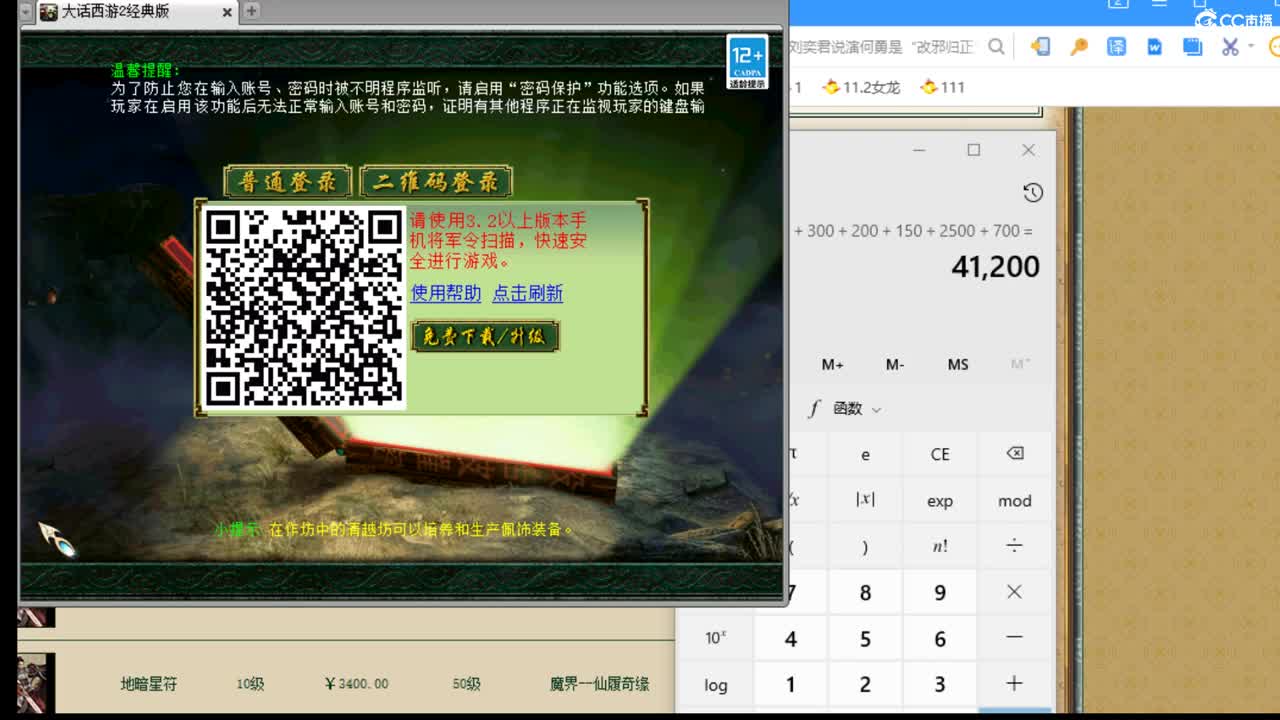Click the calculator expression ending in 700 =
The width and height of the screenshot is (1280, 720).
[914, 231]
